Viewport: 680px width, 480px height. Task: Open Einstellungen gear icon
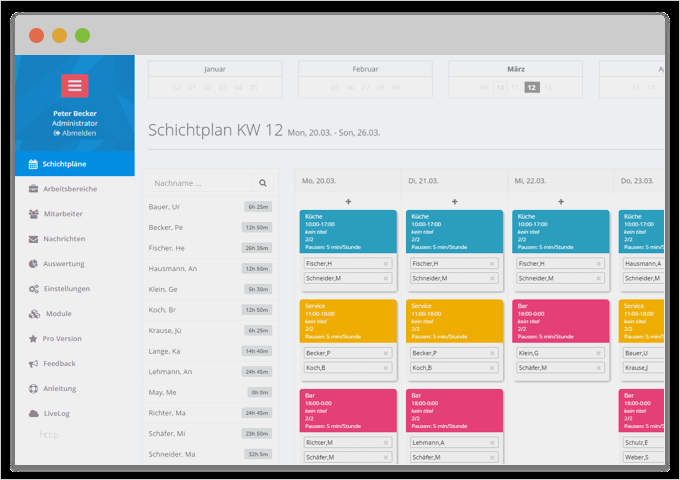pos(33,289)
